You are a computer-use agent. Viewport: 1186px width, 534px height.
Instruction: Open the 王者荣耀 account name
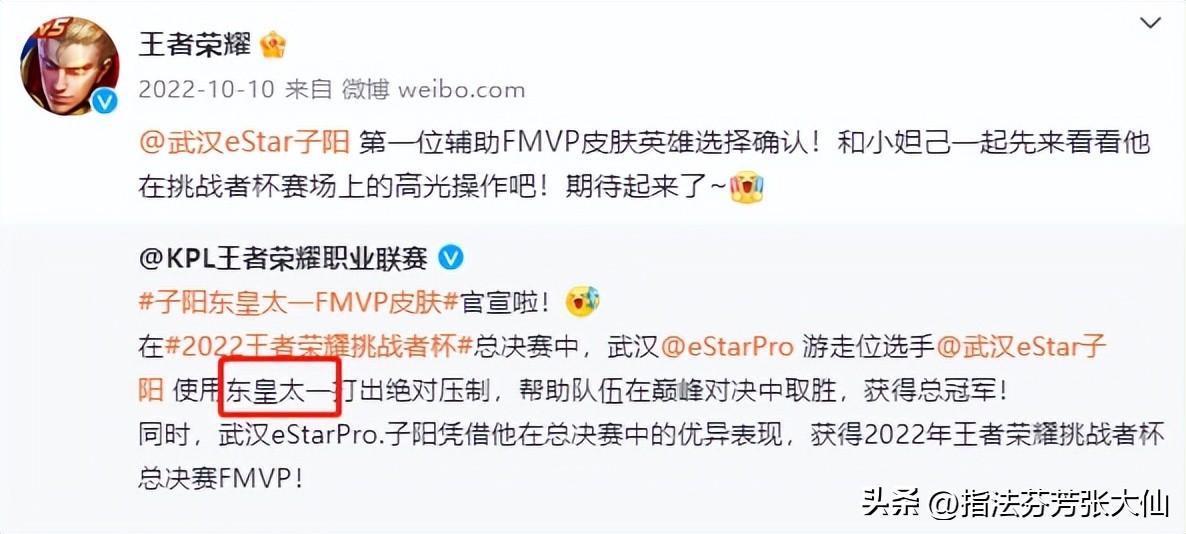tap(194, 45)
